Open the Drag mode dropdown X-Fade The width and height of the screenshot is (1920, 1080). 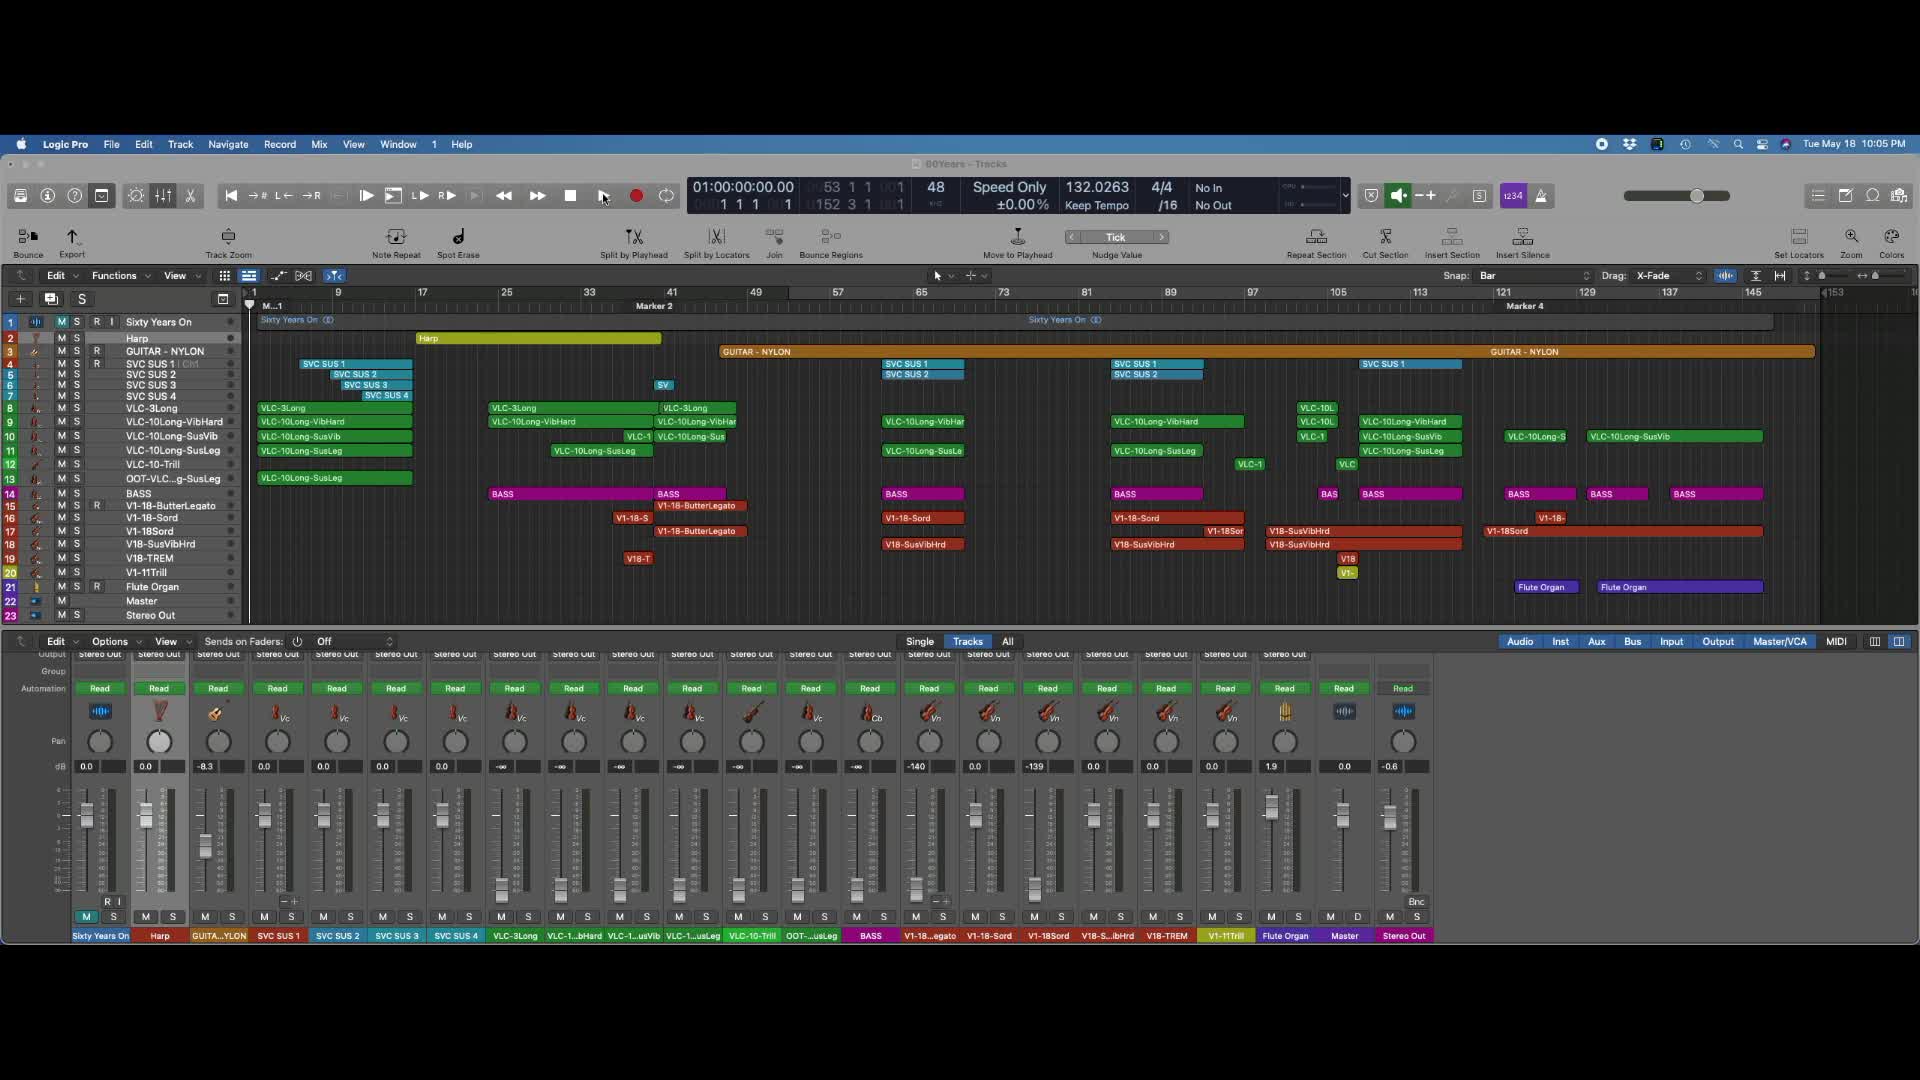pos(1668,276)
